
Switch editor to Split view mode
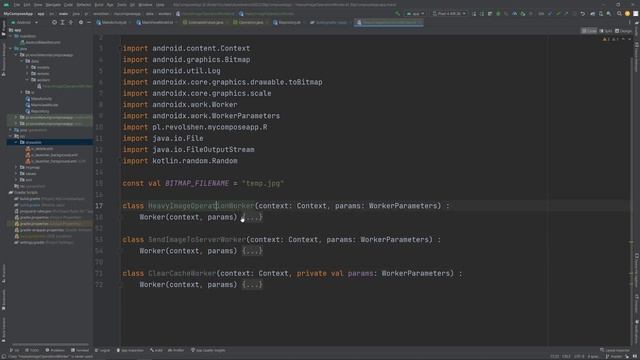point(606,31)
